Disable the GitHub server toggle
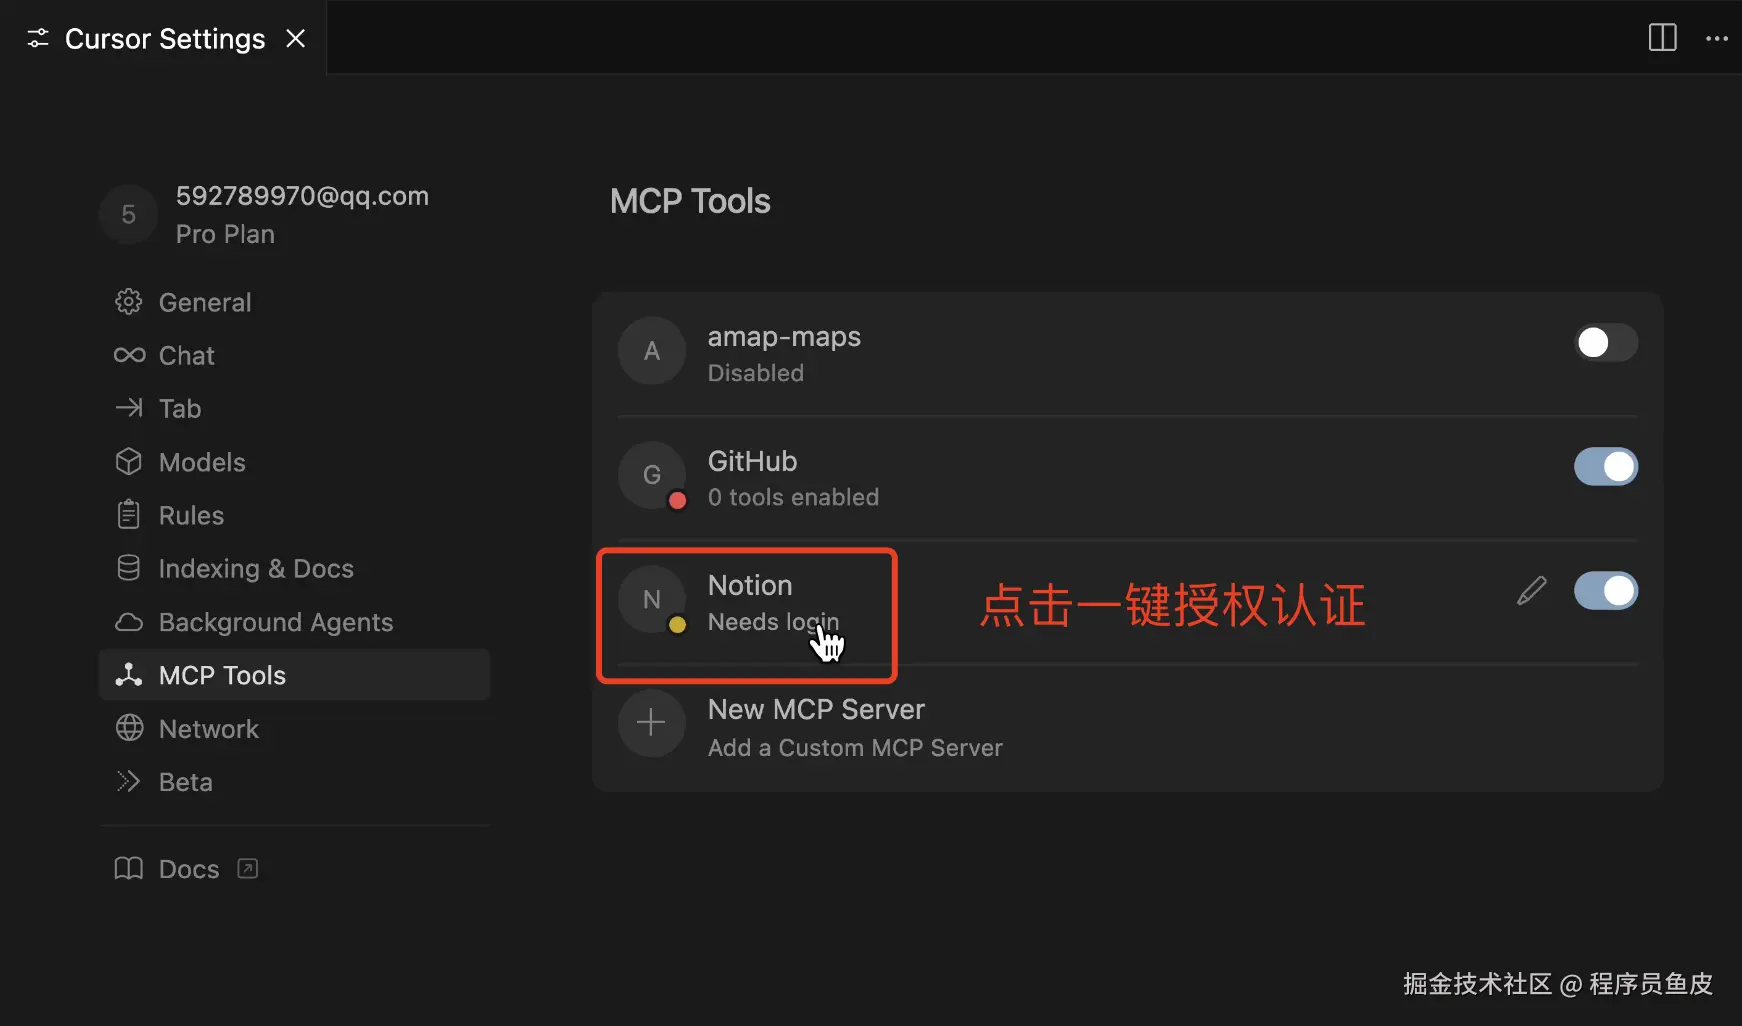Image resolution: width=1742 pixels, height=1026 pixels. (1606, 466)
